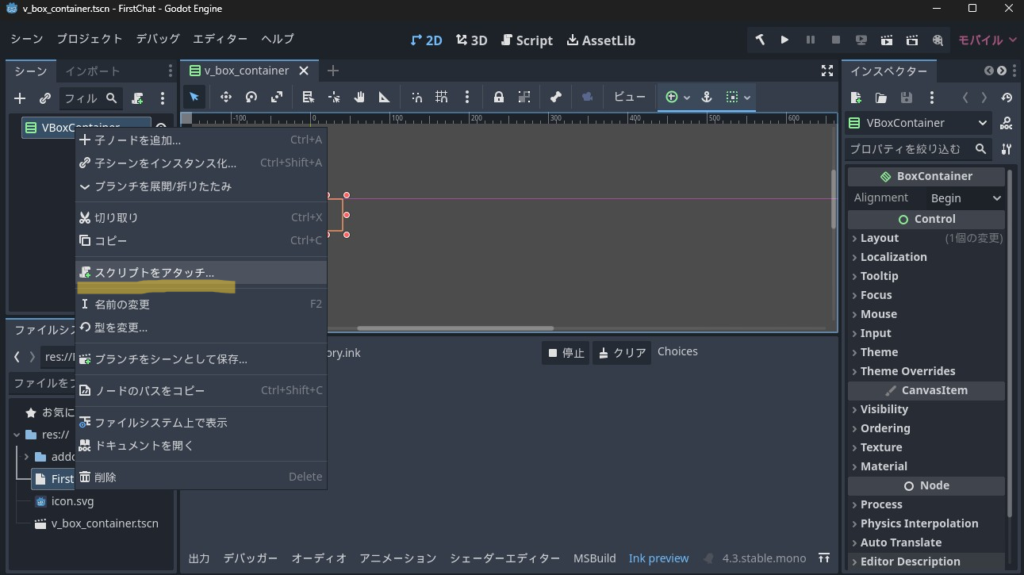This screenshot has width=1024, height=575.
Task: Click the 停止 stop button
Action: pyautogui.click(x=566, y=353)
